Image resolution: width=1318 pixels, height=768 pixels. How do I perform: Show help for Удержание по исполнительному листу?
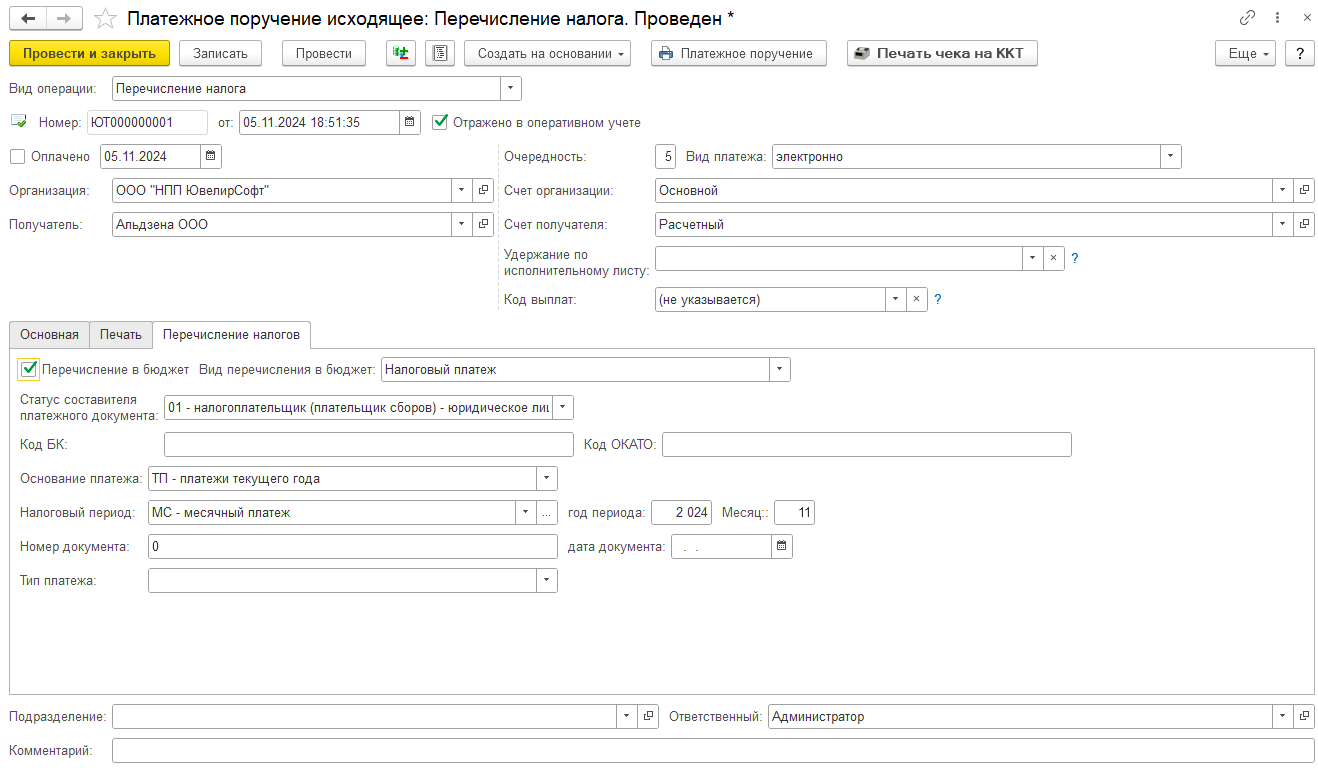pyautogui.click(x=1075, y=258)
